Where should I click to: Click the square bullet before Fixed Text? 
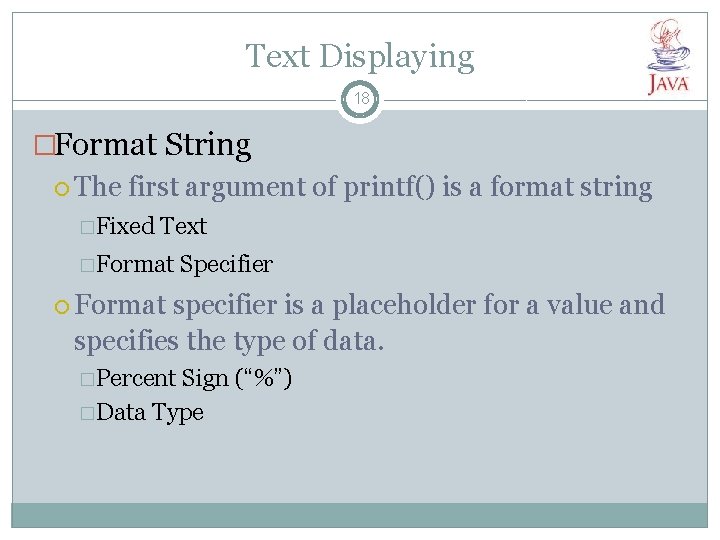click(x=89, y=227)
